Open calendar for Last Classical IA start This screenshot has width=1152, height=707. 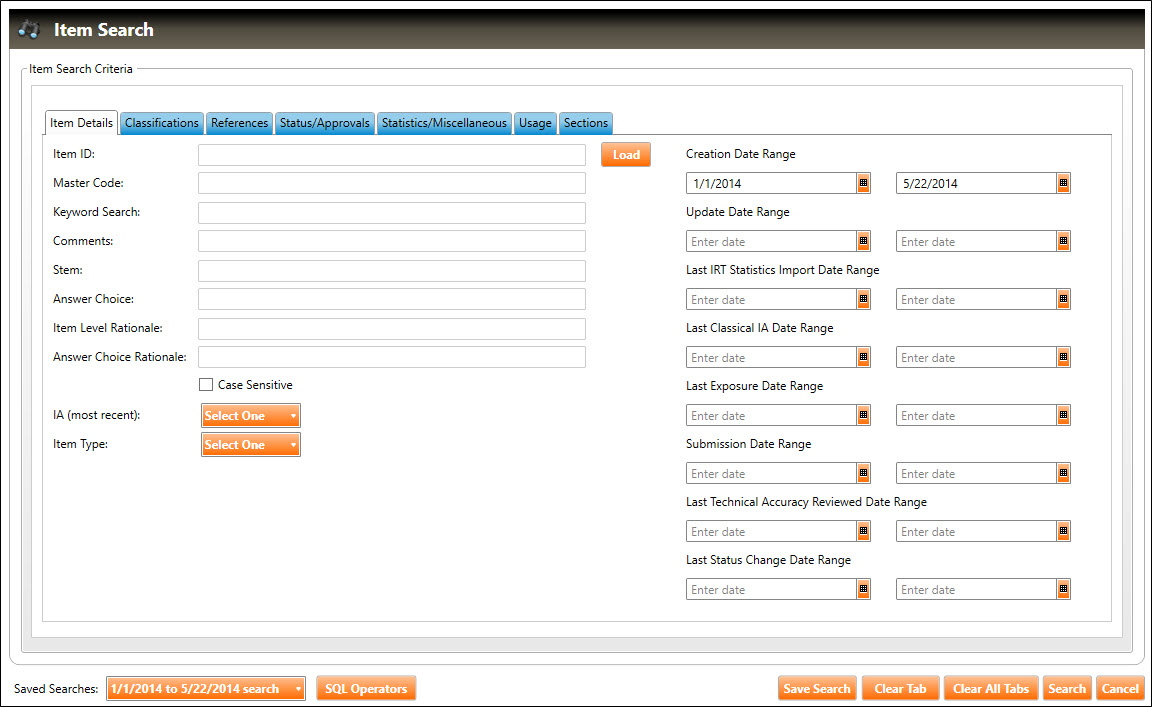[863, 358]
